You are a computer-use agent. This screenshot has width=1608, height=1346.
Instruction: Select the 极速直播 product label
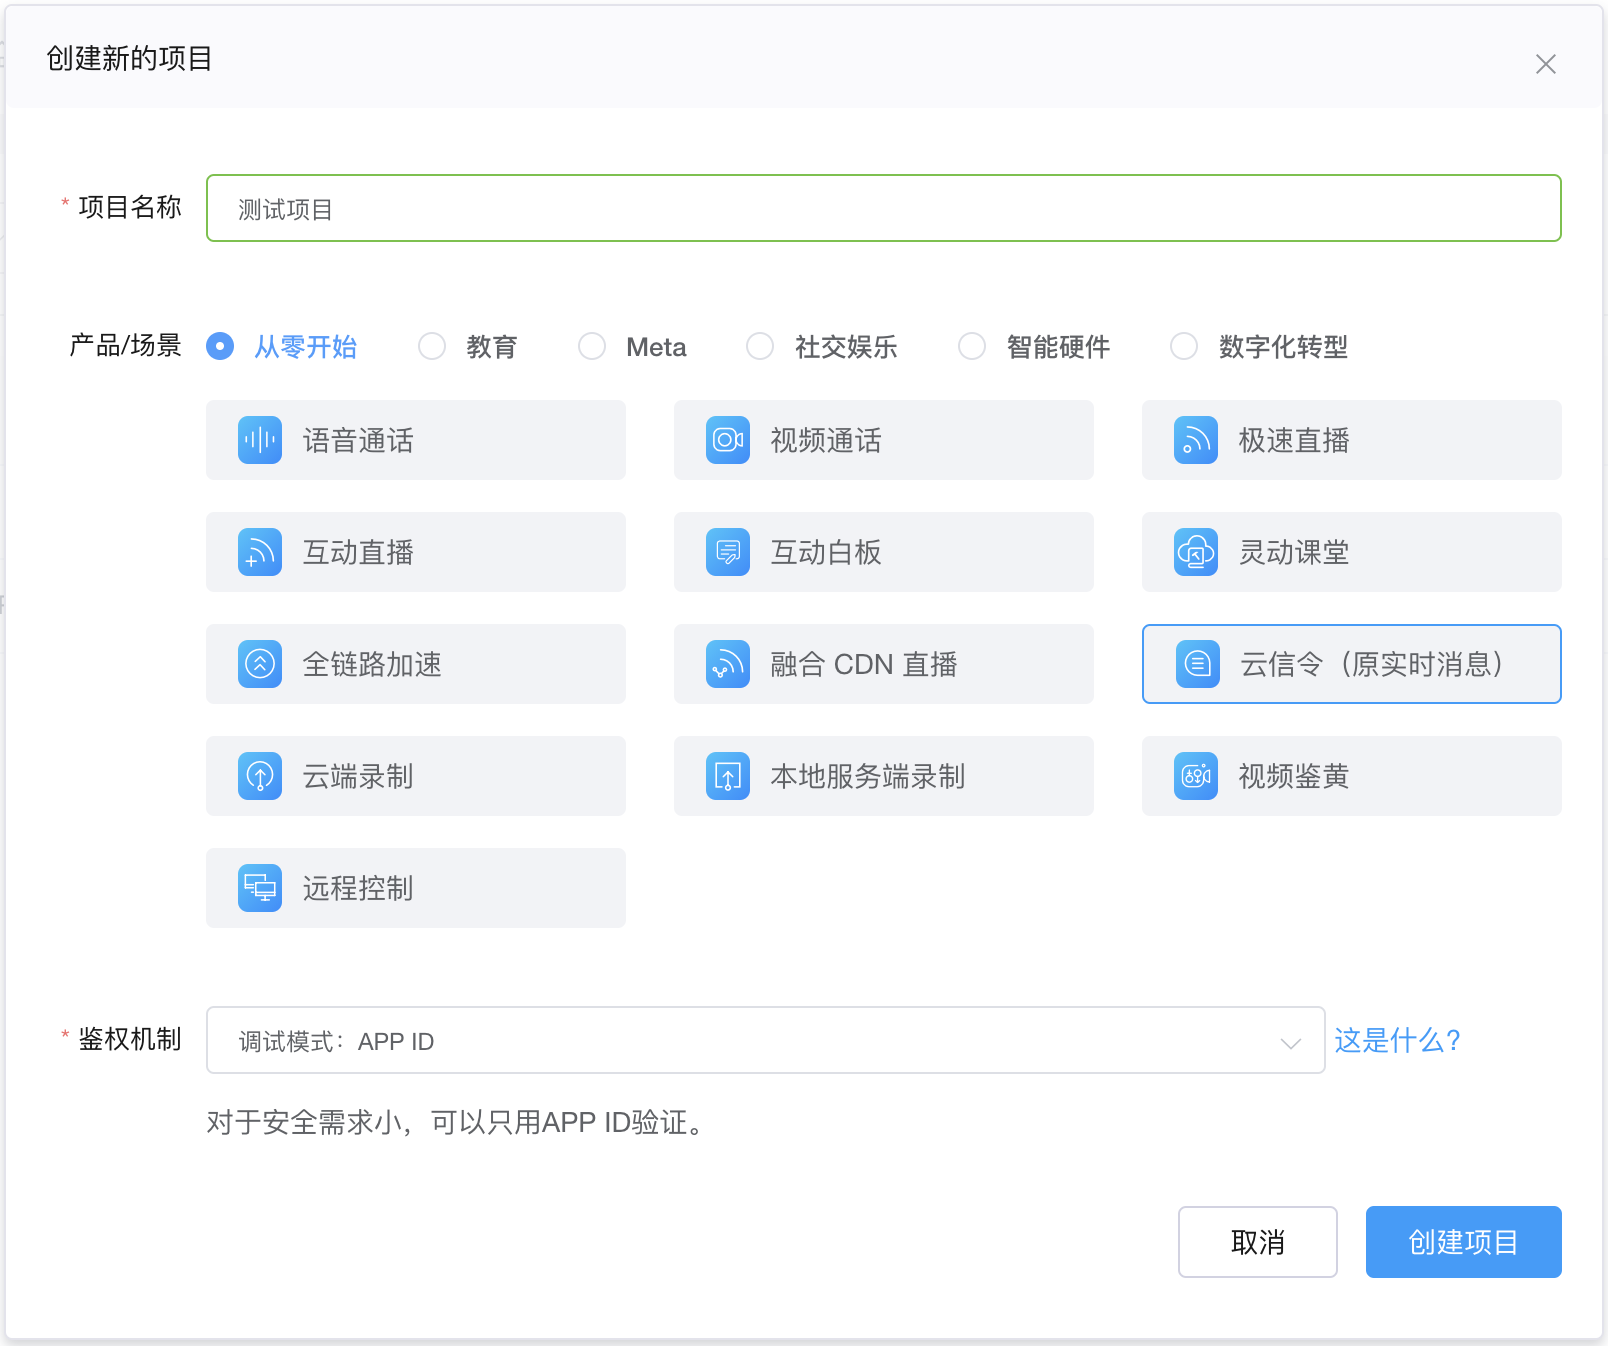pos(1294,441)
